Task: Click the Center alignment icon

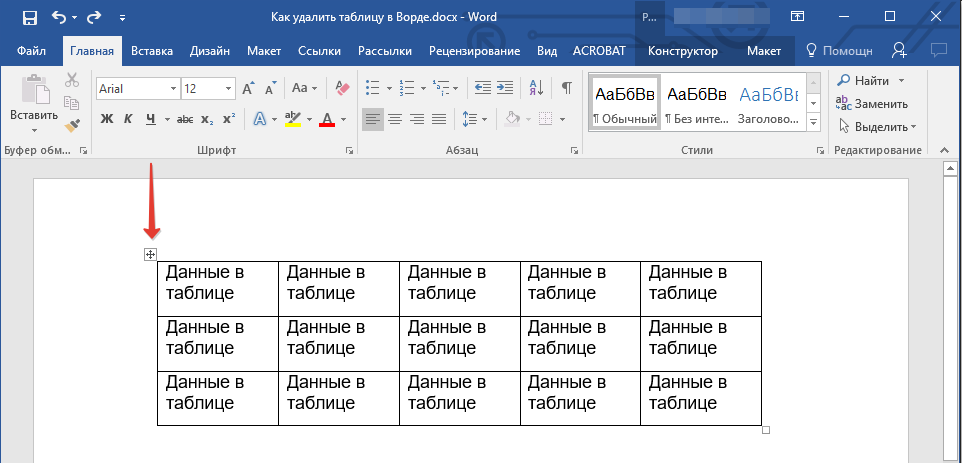Action: 395,119
